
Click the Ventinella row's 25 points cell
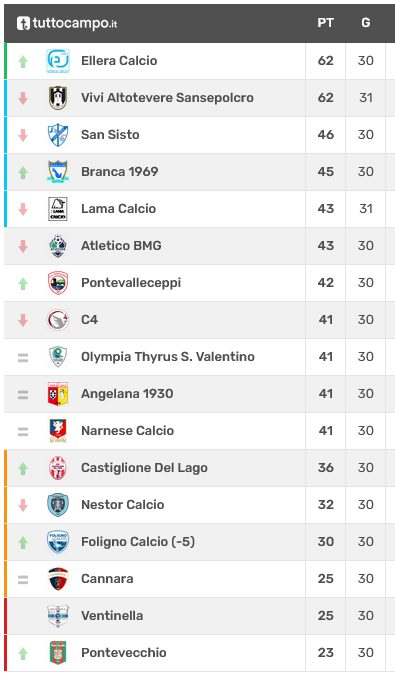point(325,615)
